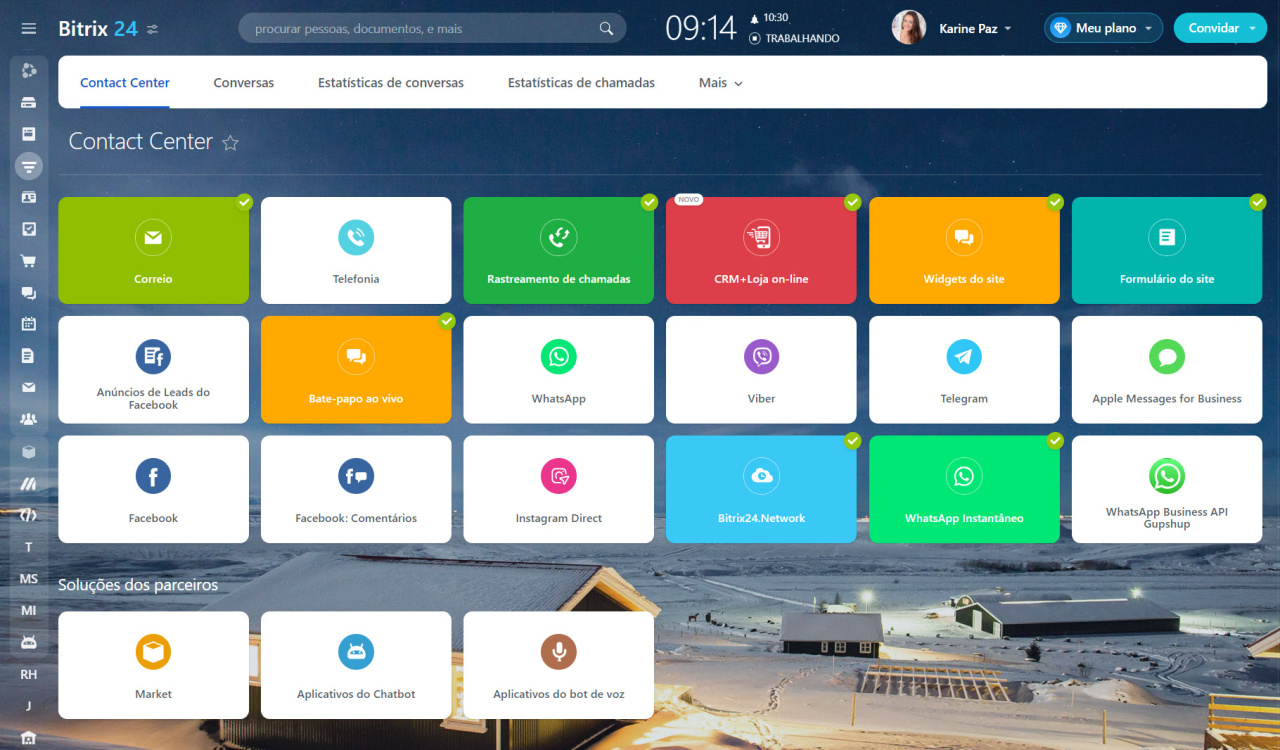The height and width of the screenshot is (750, 1280).
Task: Open sidebar item labeled MI
Action: pos(29,610)
